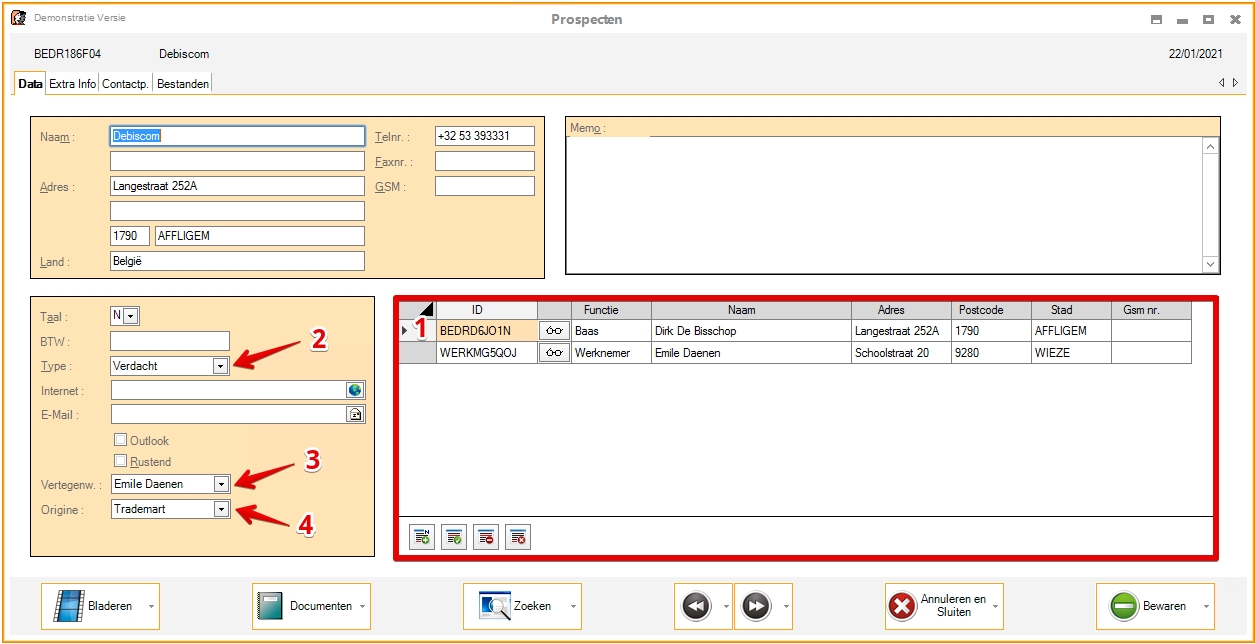
Task: Switch to the Extra Info tab
Action: pos(73,84)
